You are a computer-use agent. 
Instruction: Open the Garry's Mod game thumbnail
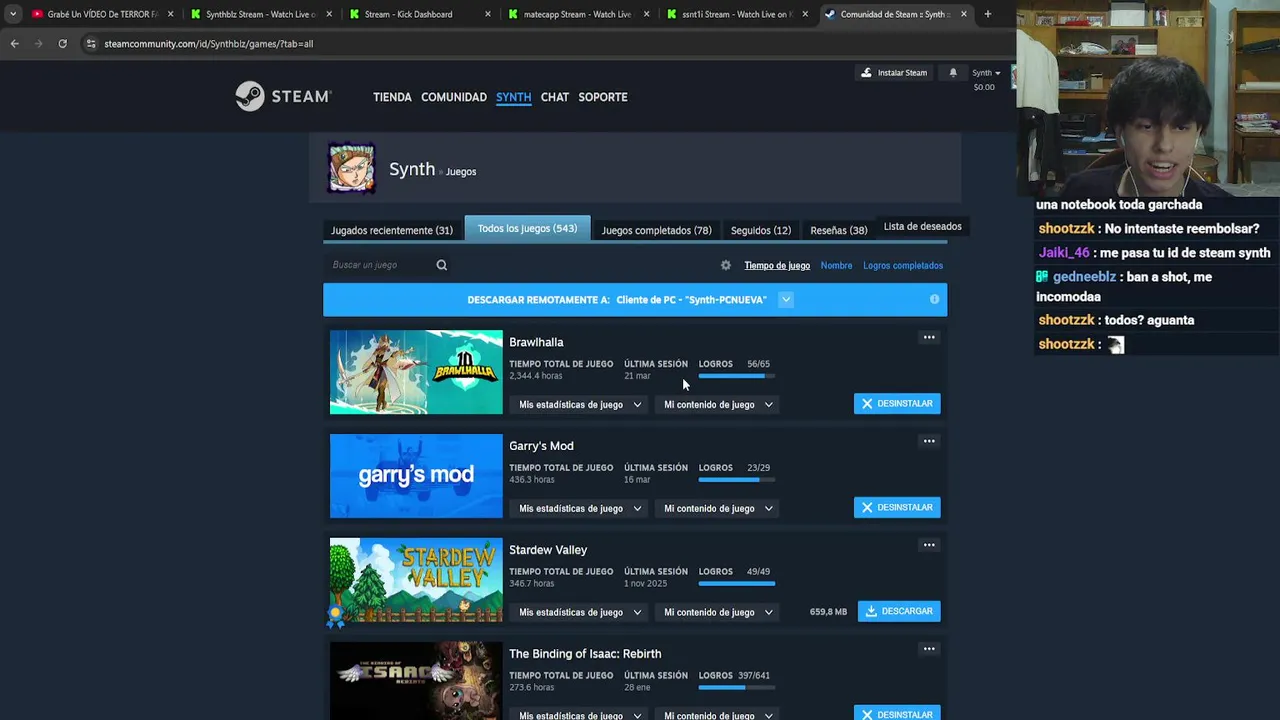point(416,476)
